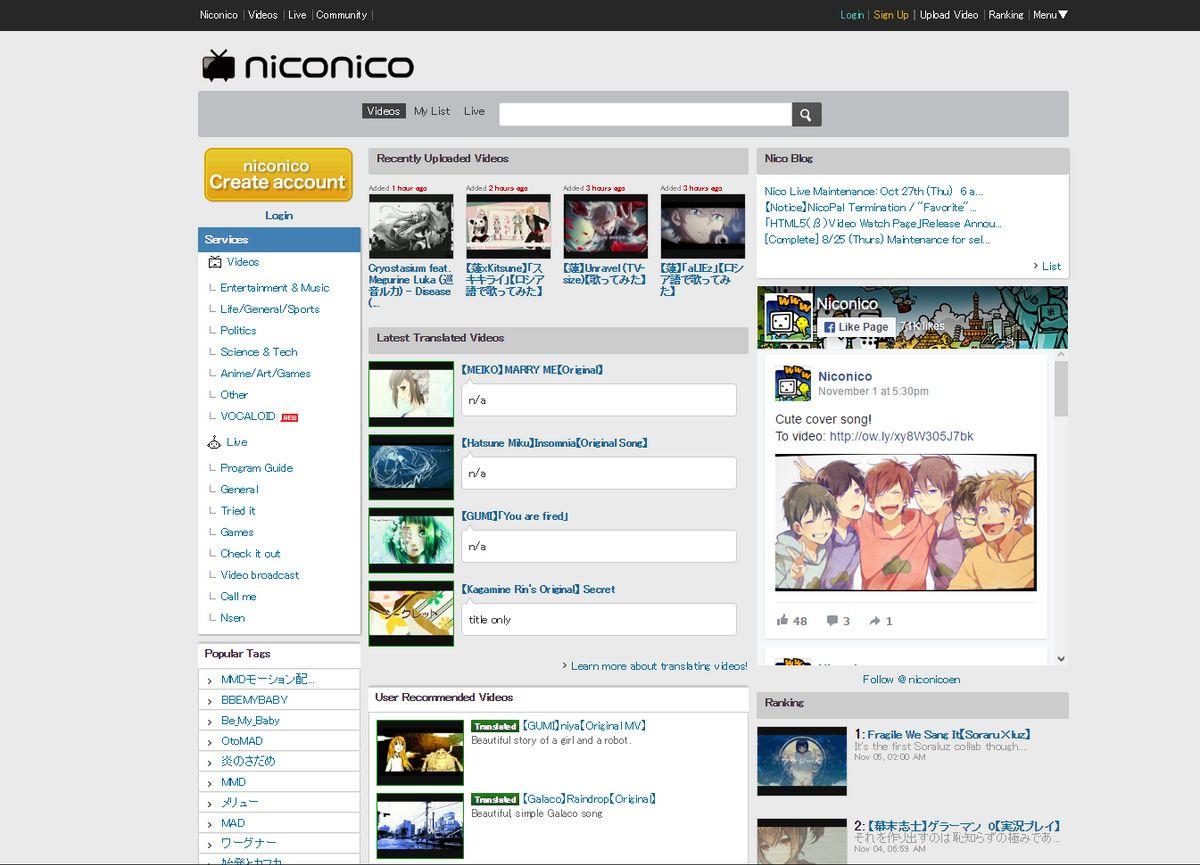Screen dimensions: 1200x865
Task: Open Galaco Raindrop Original thumbnail
Action: coord(420,826)
